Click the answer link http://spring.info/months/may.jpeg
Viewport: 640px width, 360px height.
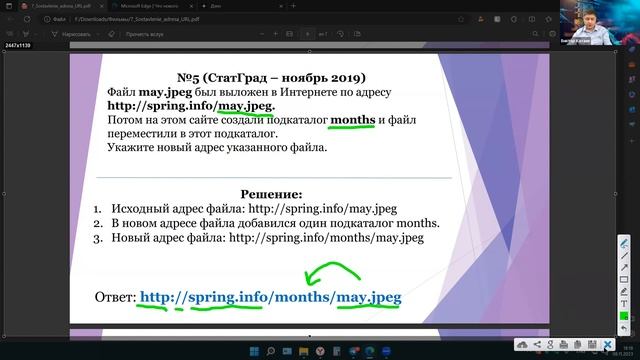(271, 297)
